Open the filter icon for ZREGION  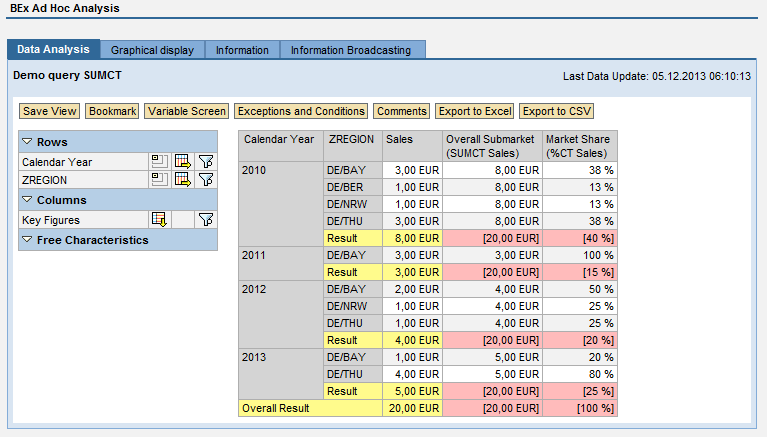pos(206,180)
